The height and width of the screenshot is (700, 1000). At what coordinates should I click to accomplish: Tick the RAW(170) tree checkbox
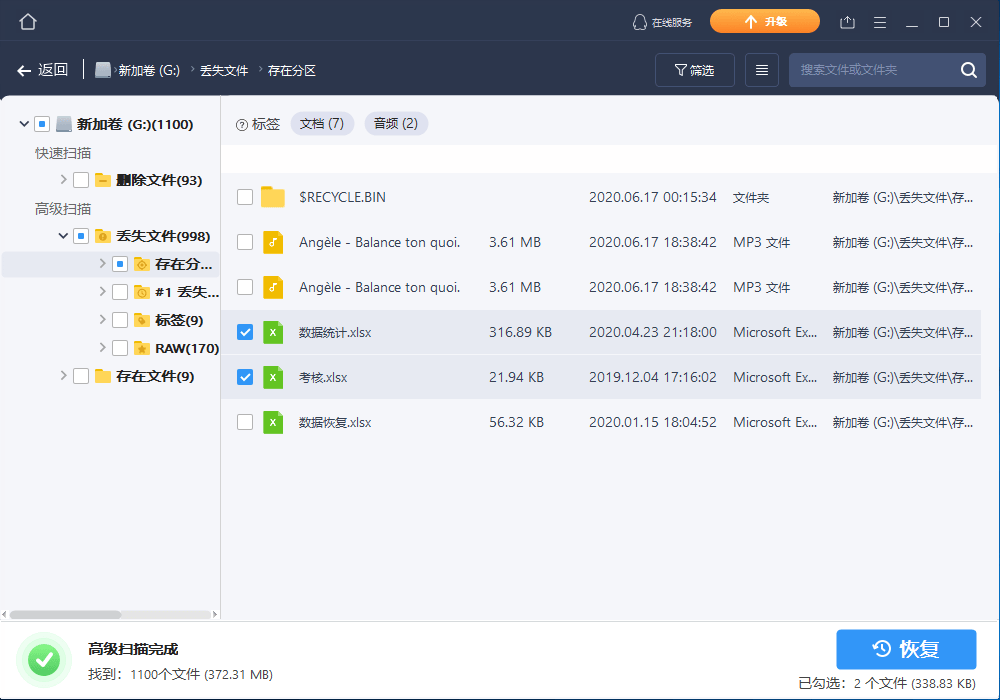[120, 348]
